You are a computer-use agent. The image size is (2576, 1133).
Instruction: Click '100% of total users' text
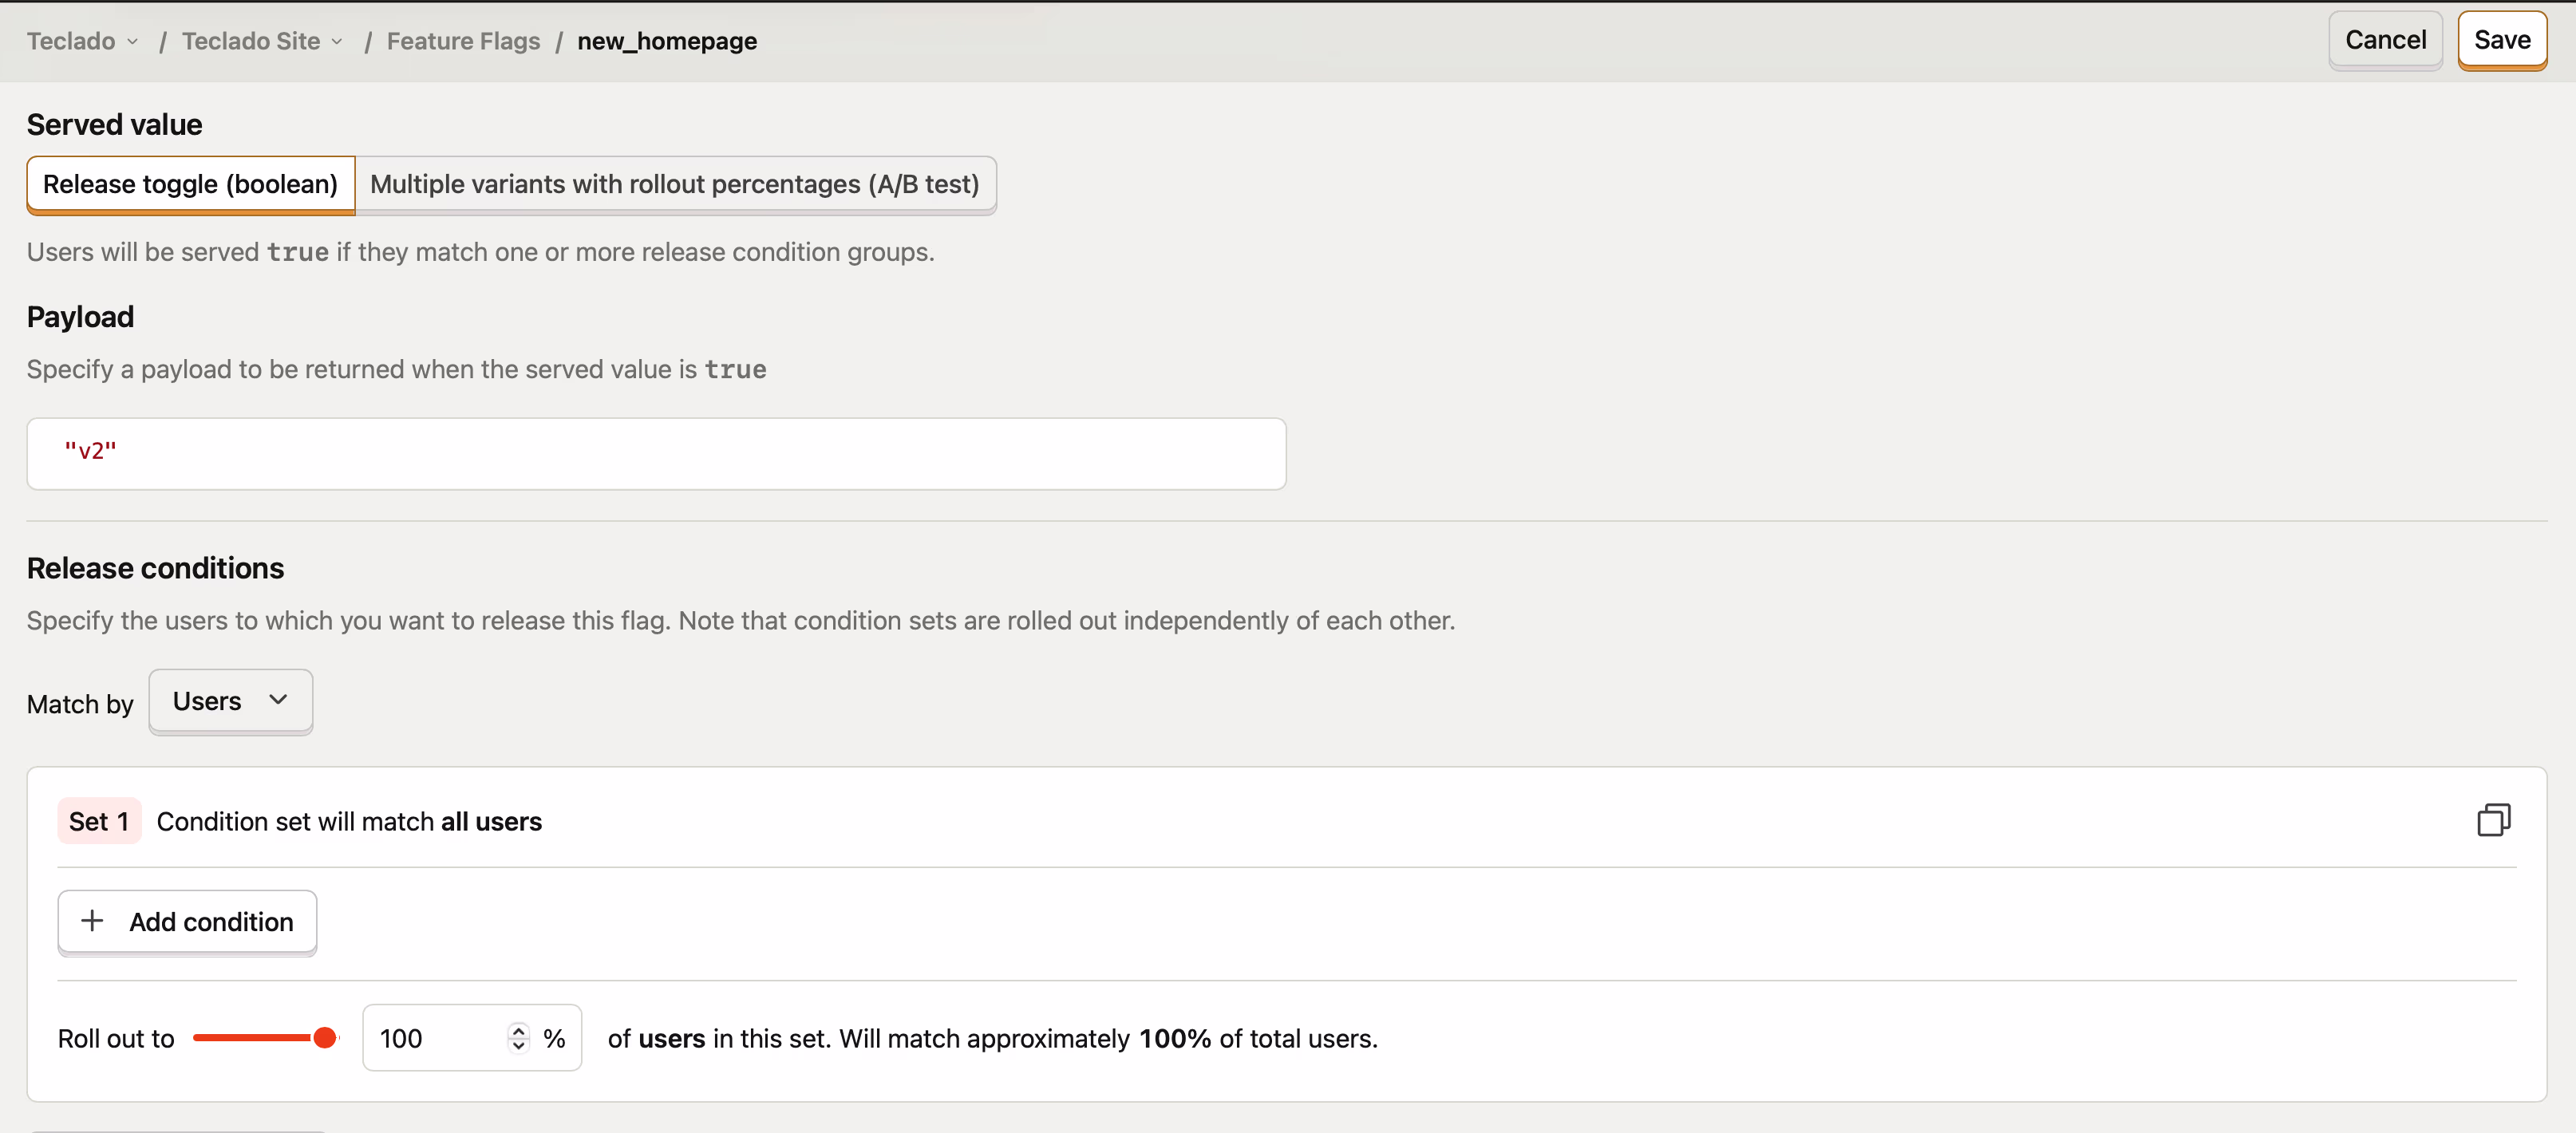[x=1257, y=1038]
